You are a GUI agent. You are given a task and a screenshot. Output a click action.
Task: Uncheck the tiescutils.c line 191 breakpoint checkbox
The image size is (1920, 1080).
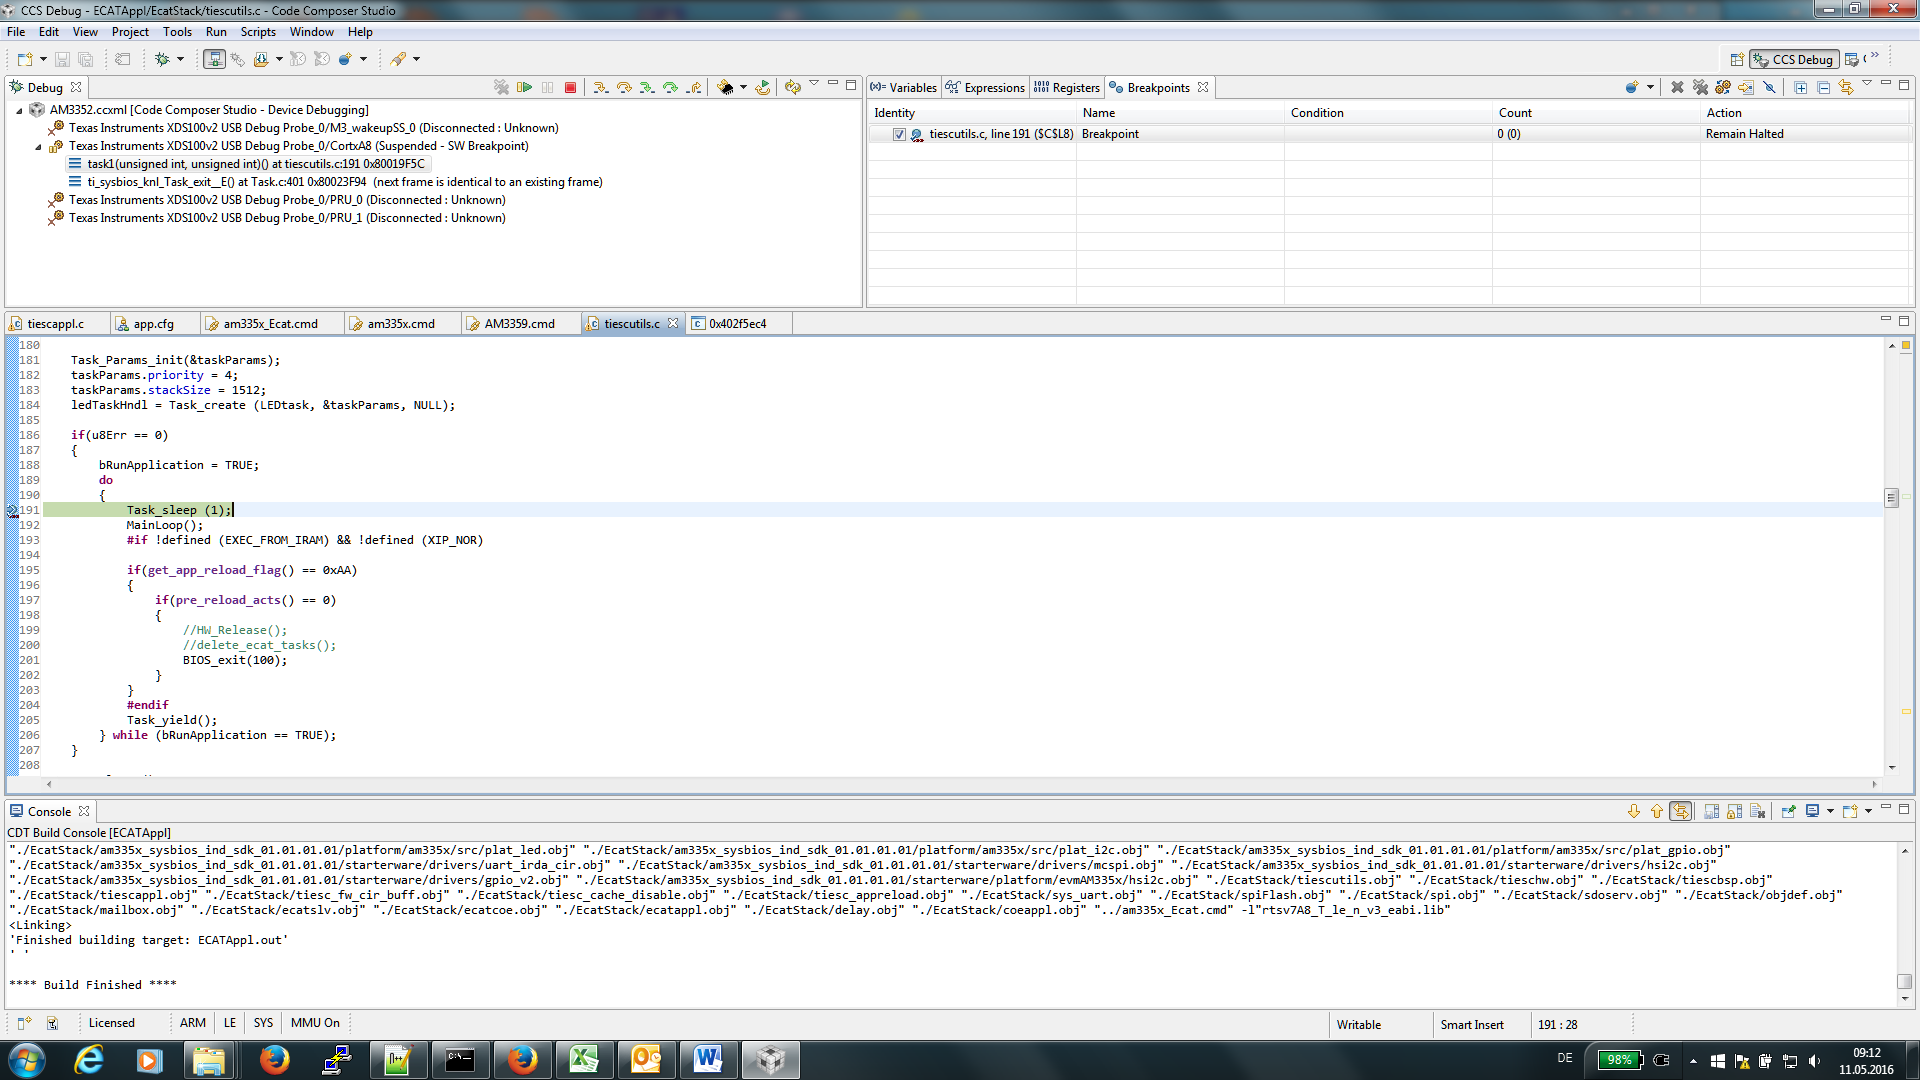pyautogui.click(x=899, y=134)
